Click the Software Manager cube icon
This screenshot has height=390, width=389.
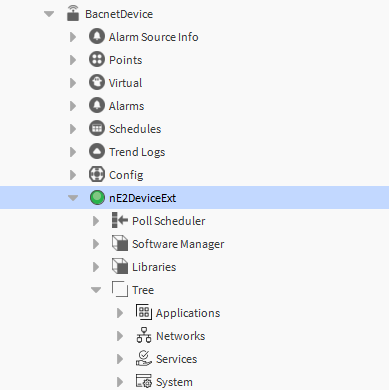coord(120,243)
